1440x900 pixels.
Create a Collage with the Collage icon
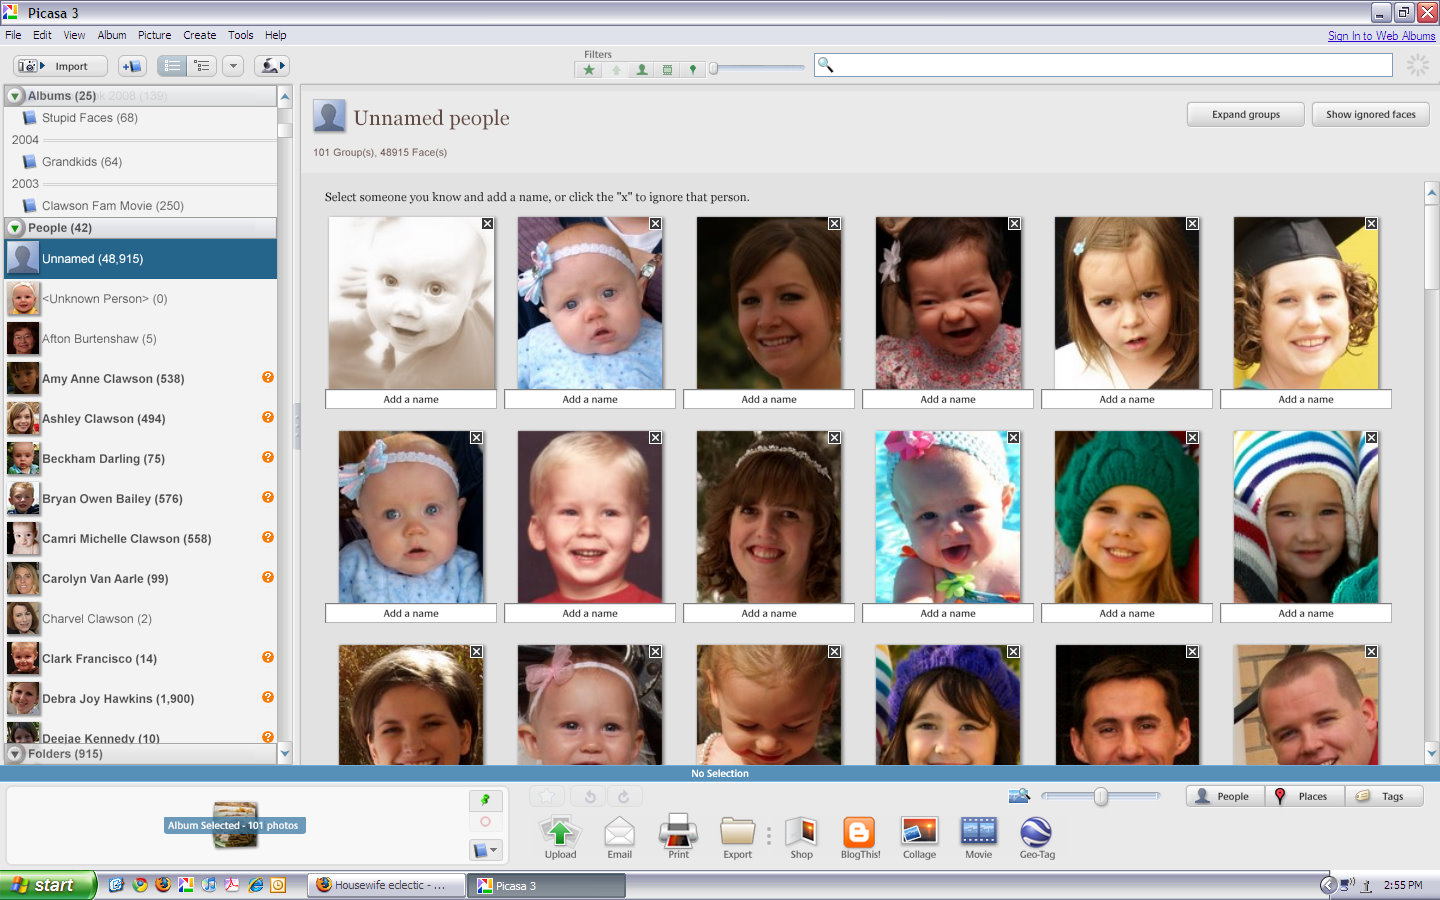pyautogui.click(x=919, y=838)
